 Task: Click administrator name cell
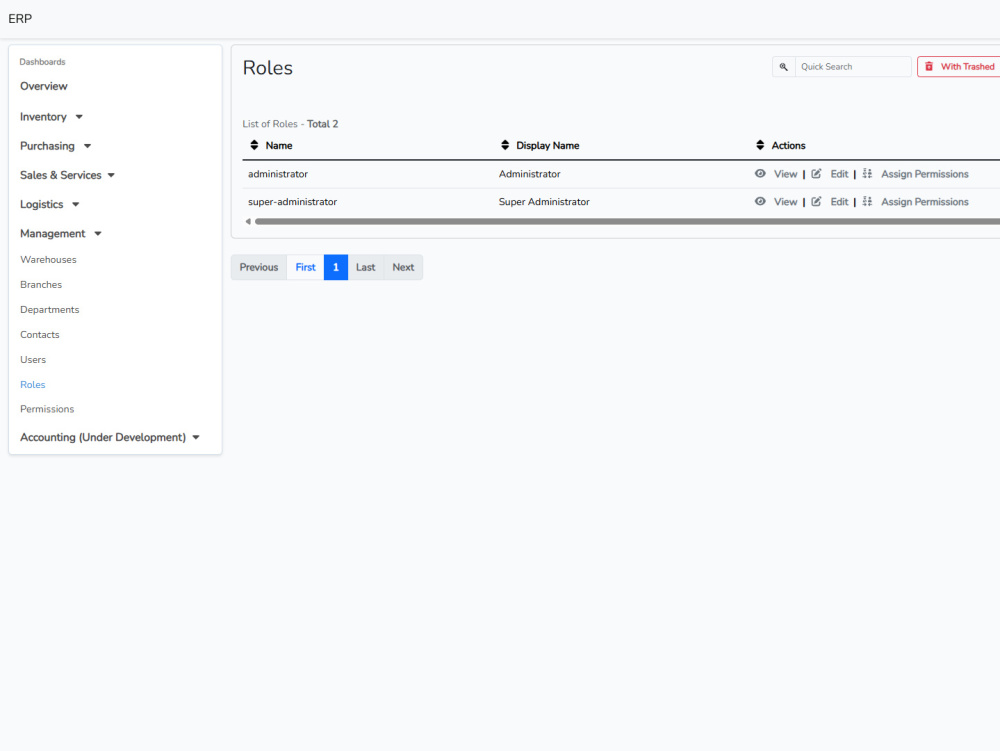pyautogui.click(x=277, y=174)
